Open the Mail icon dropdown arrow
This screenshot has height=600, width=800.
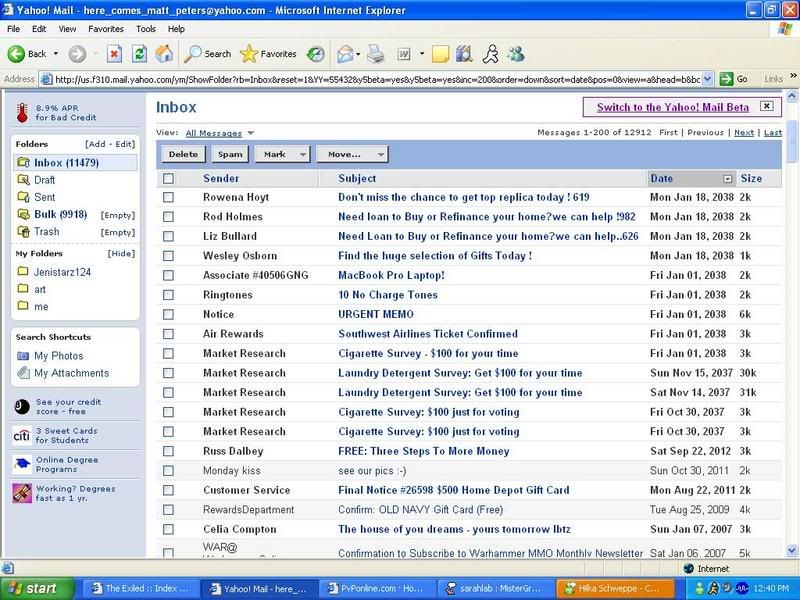coord(358,54)
